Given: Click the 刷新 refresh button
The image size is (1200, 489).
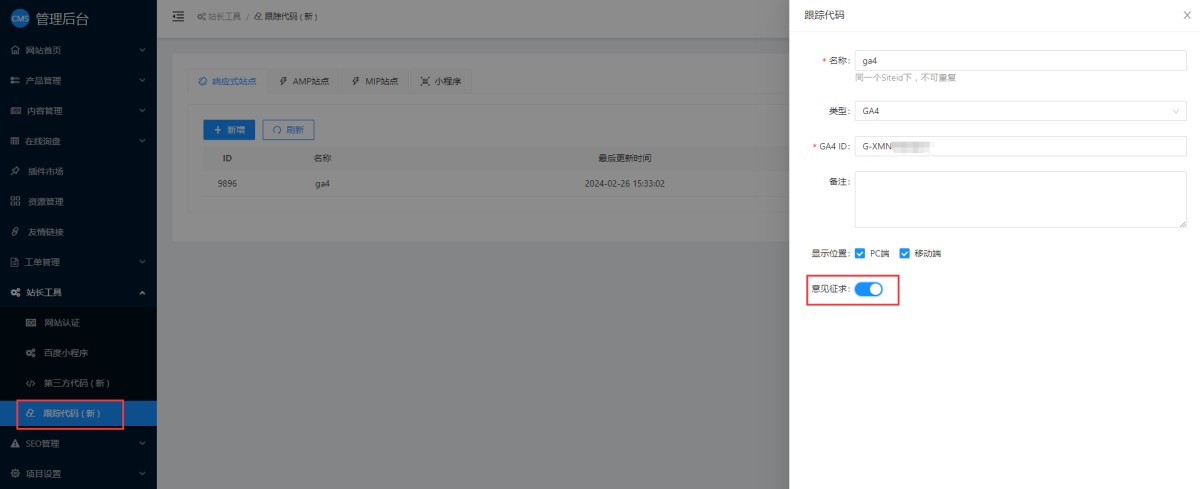Looking at the screenshot, I should point(288,130).
